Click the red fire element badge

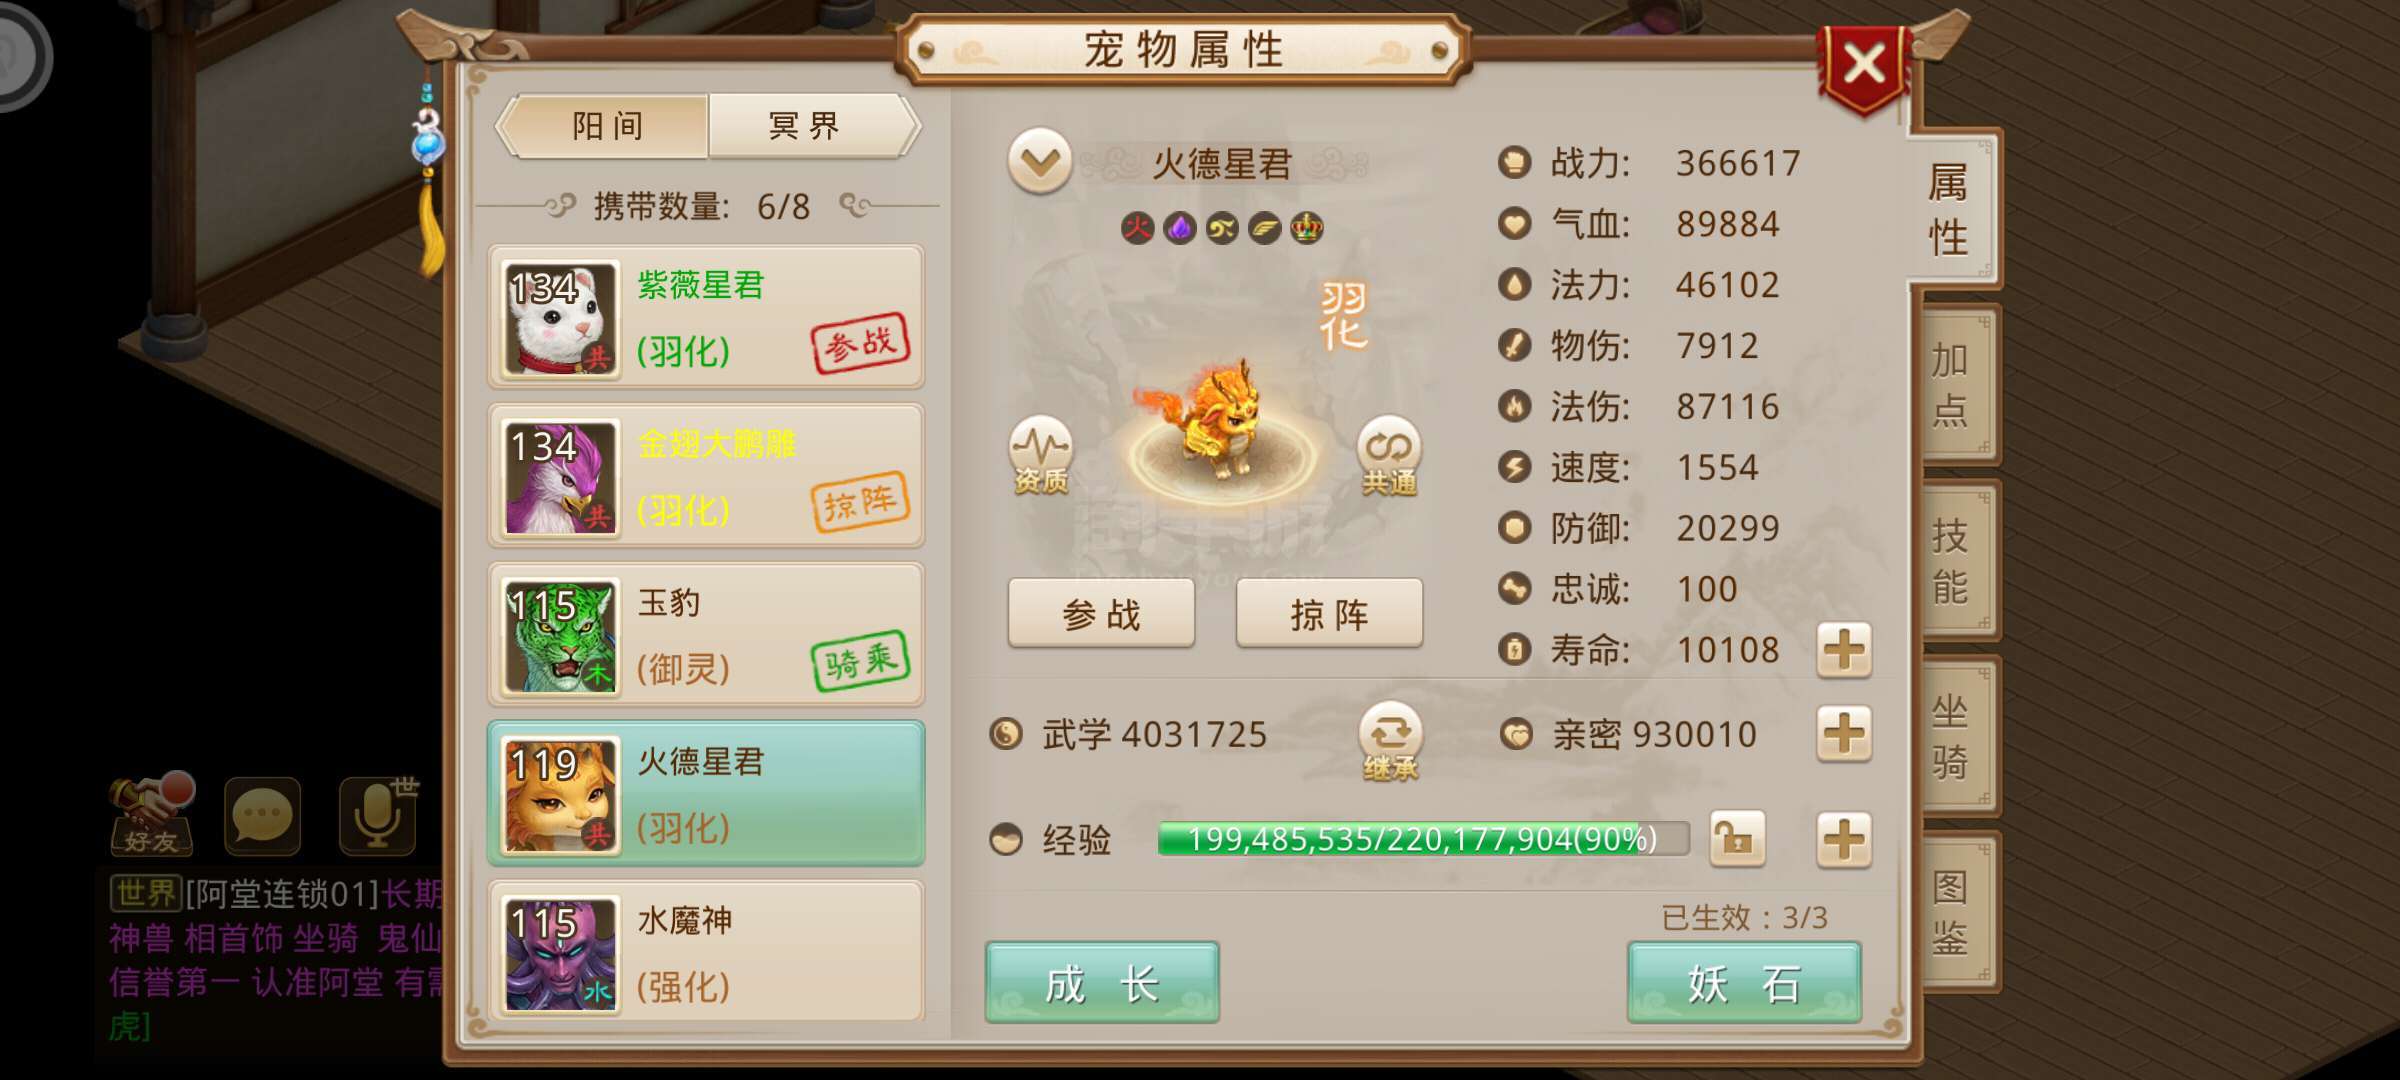click(x=1137, y=228)
